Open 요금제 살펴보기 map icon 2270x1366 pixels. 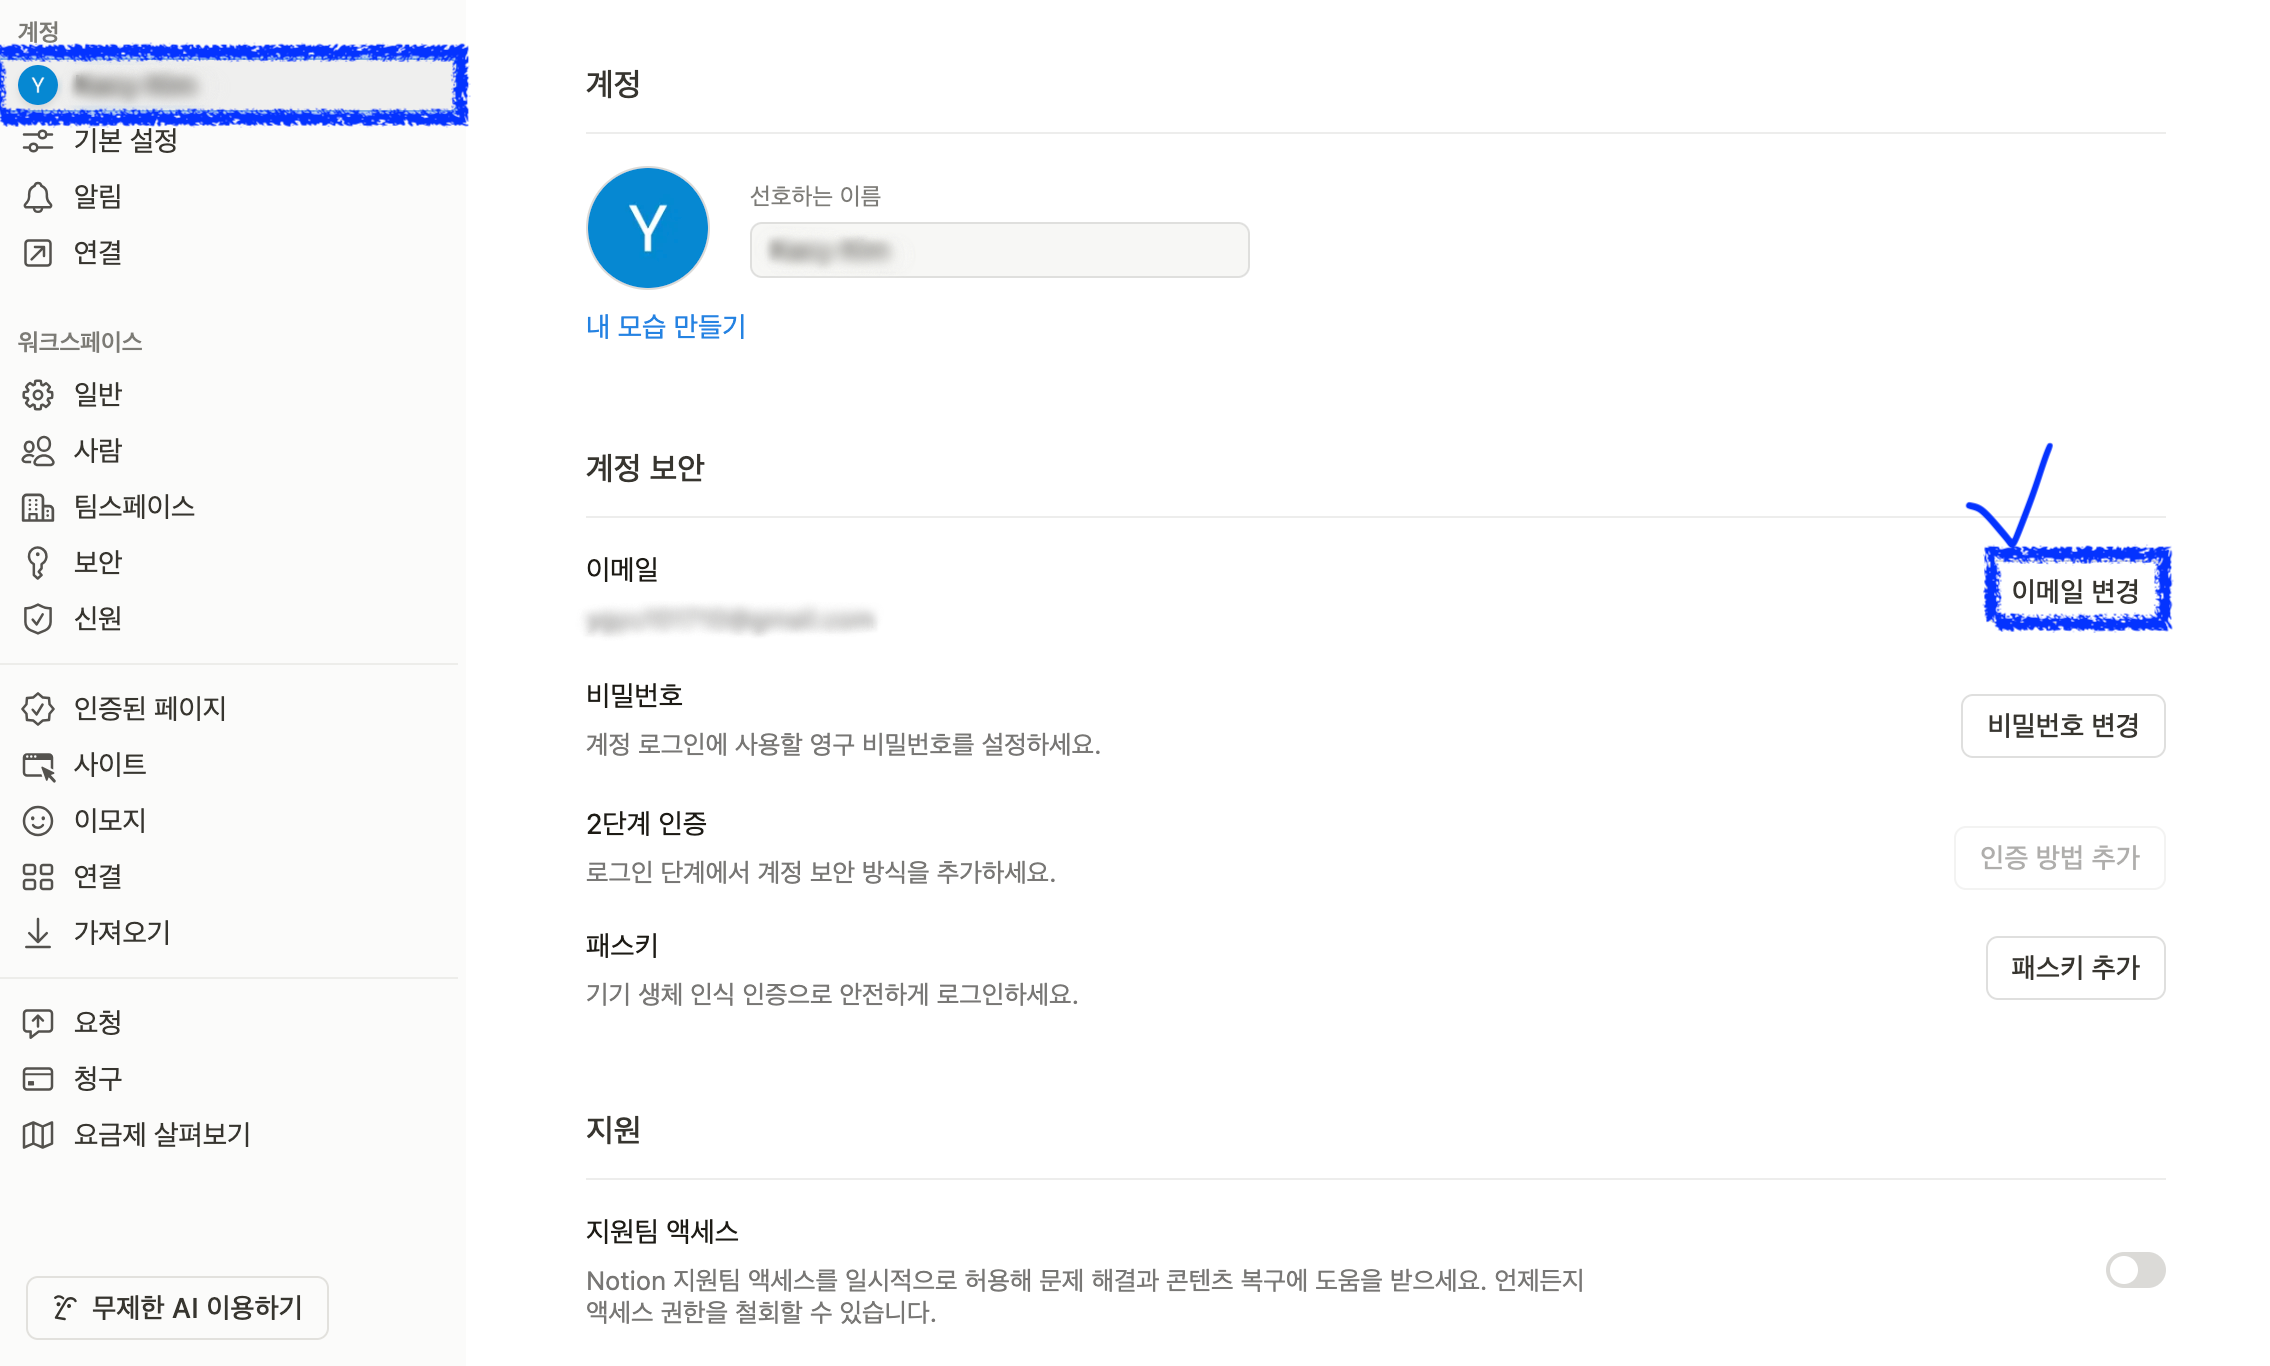(38, 1135)
